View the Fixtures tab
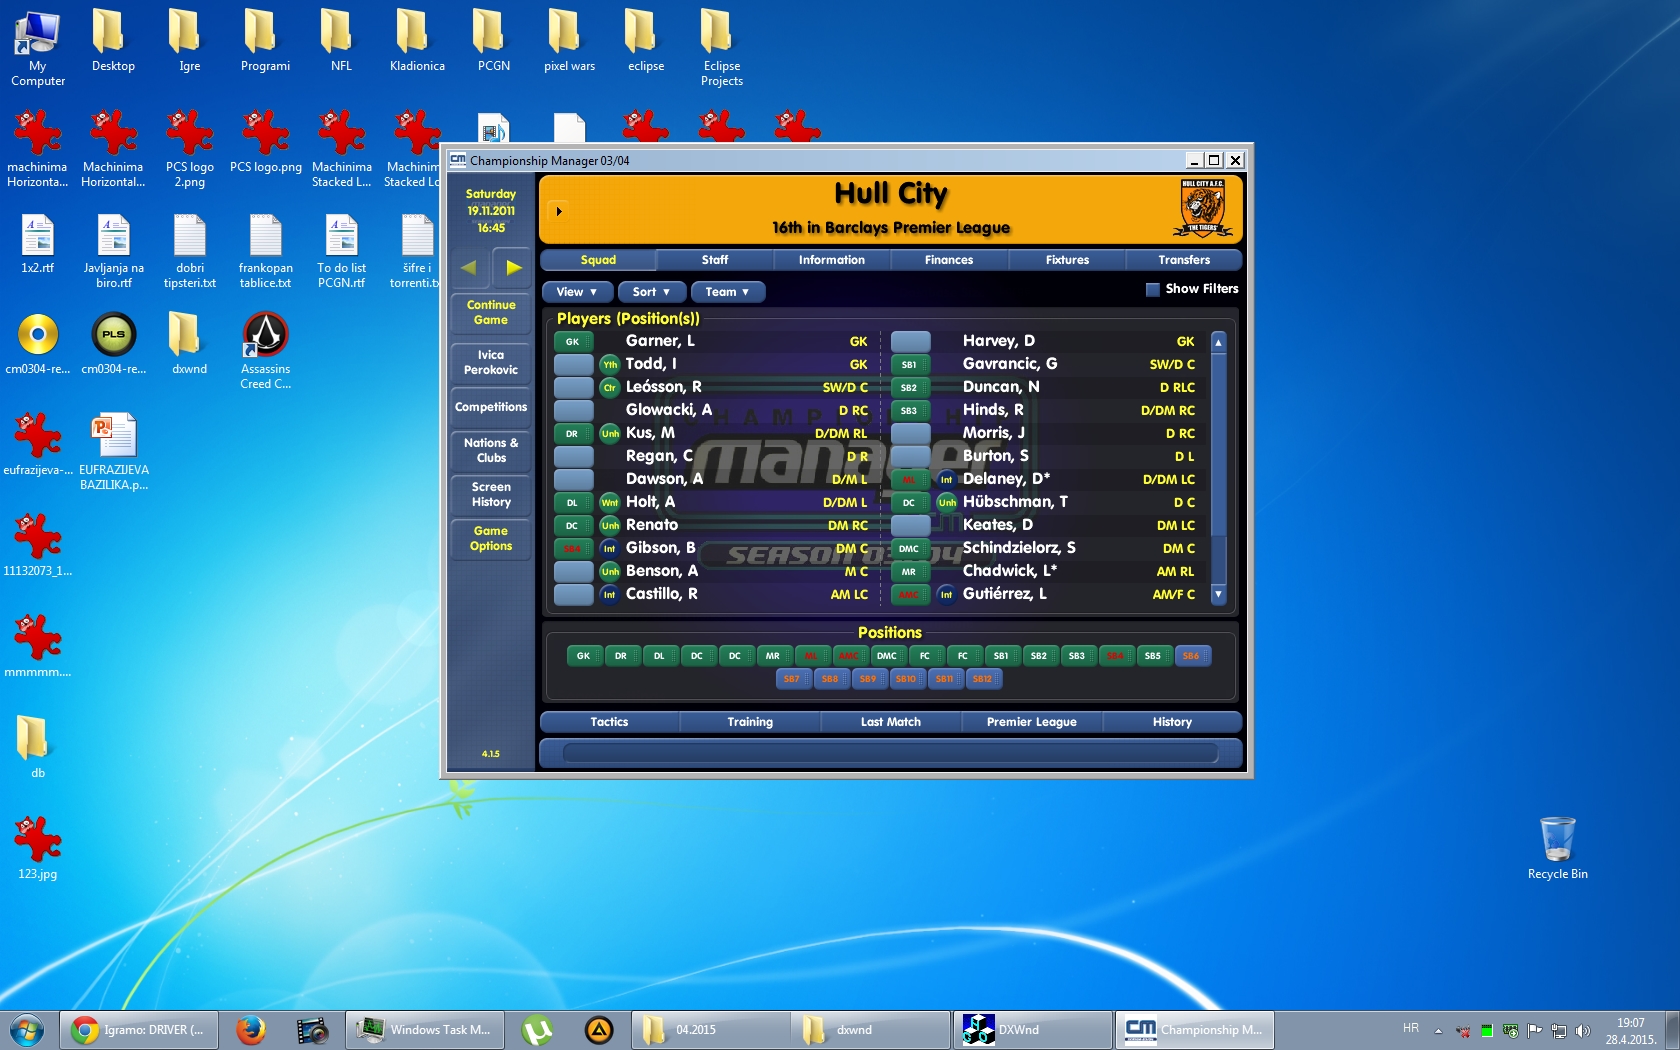This screenshot has width=1680, height=1050. tap(1067, 260)
